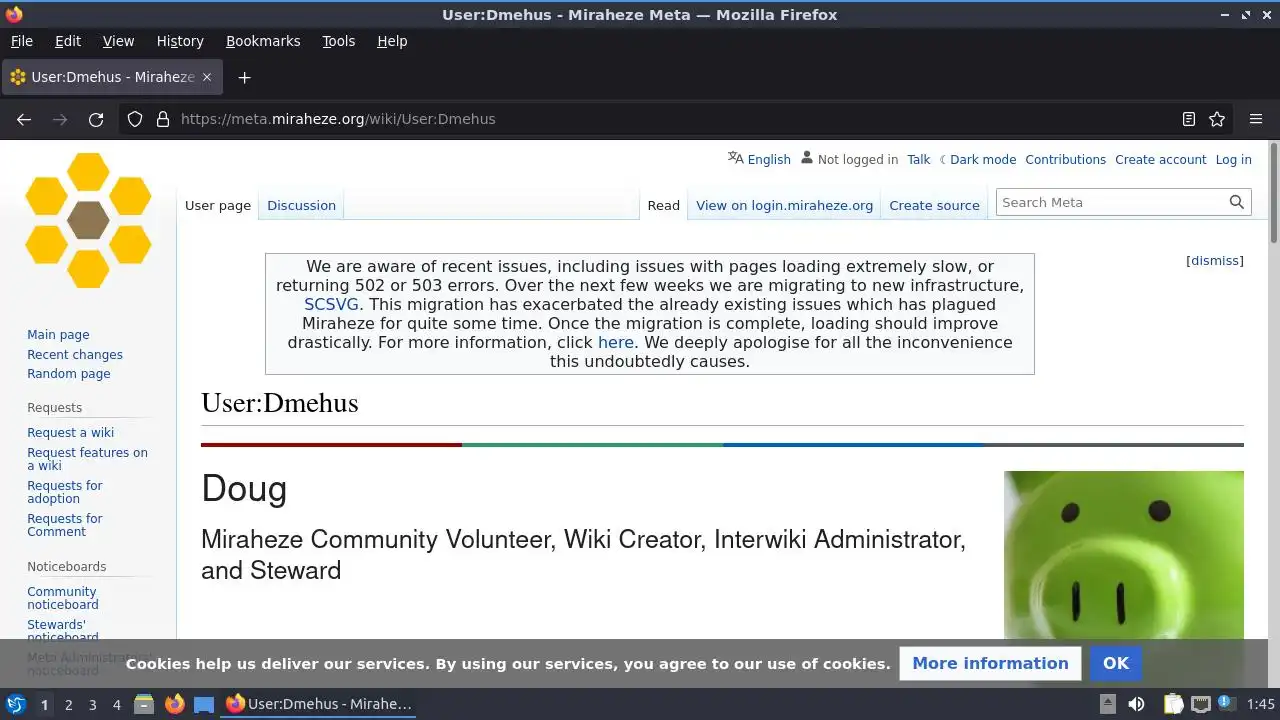Open the Tools menu
The height and width of the screenshot is (720, 1280).
pos(338,41)
